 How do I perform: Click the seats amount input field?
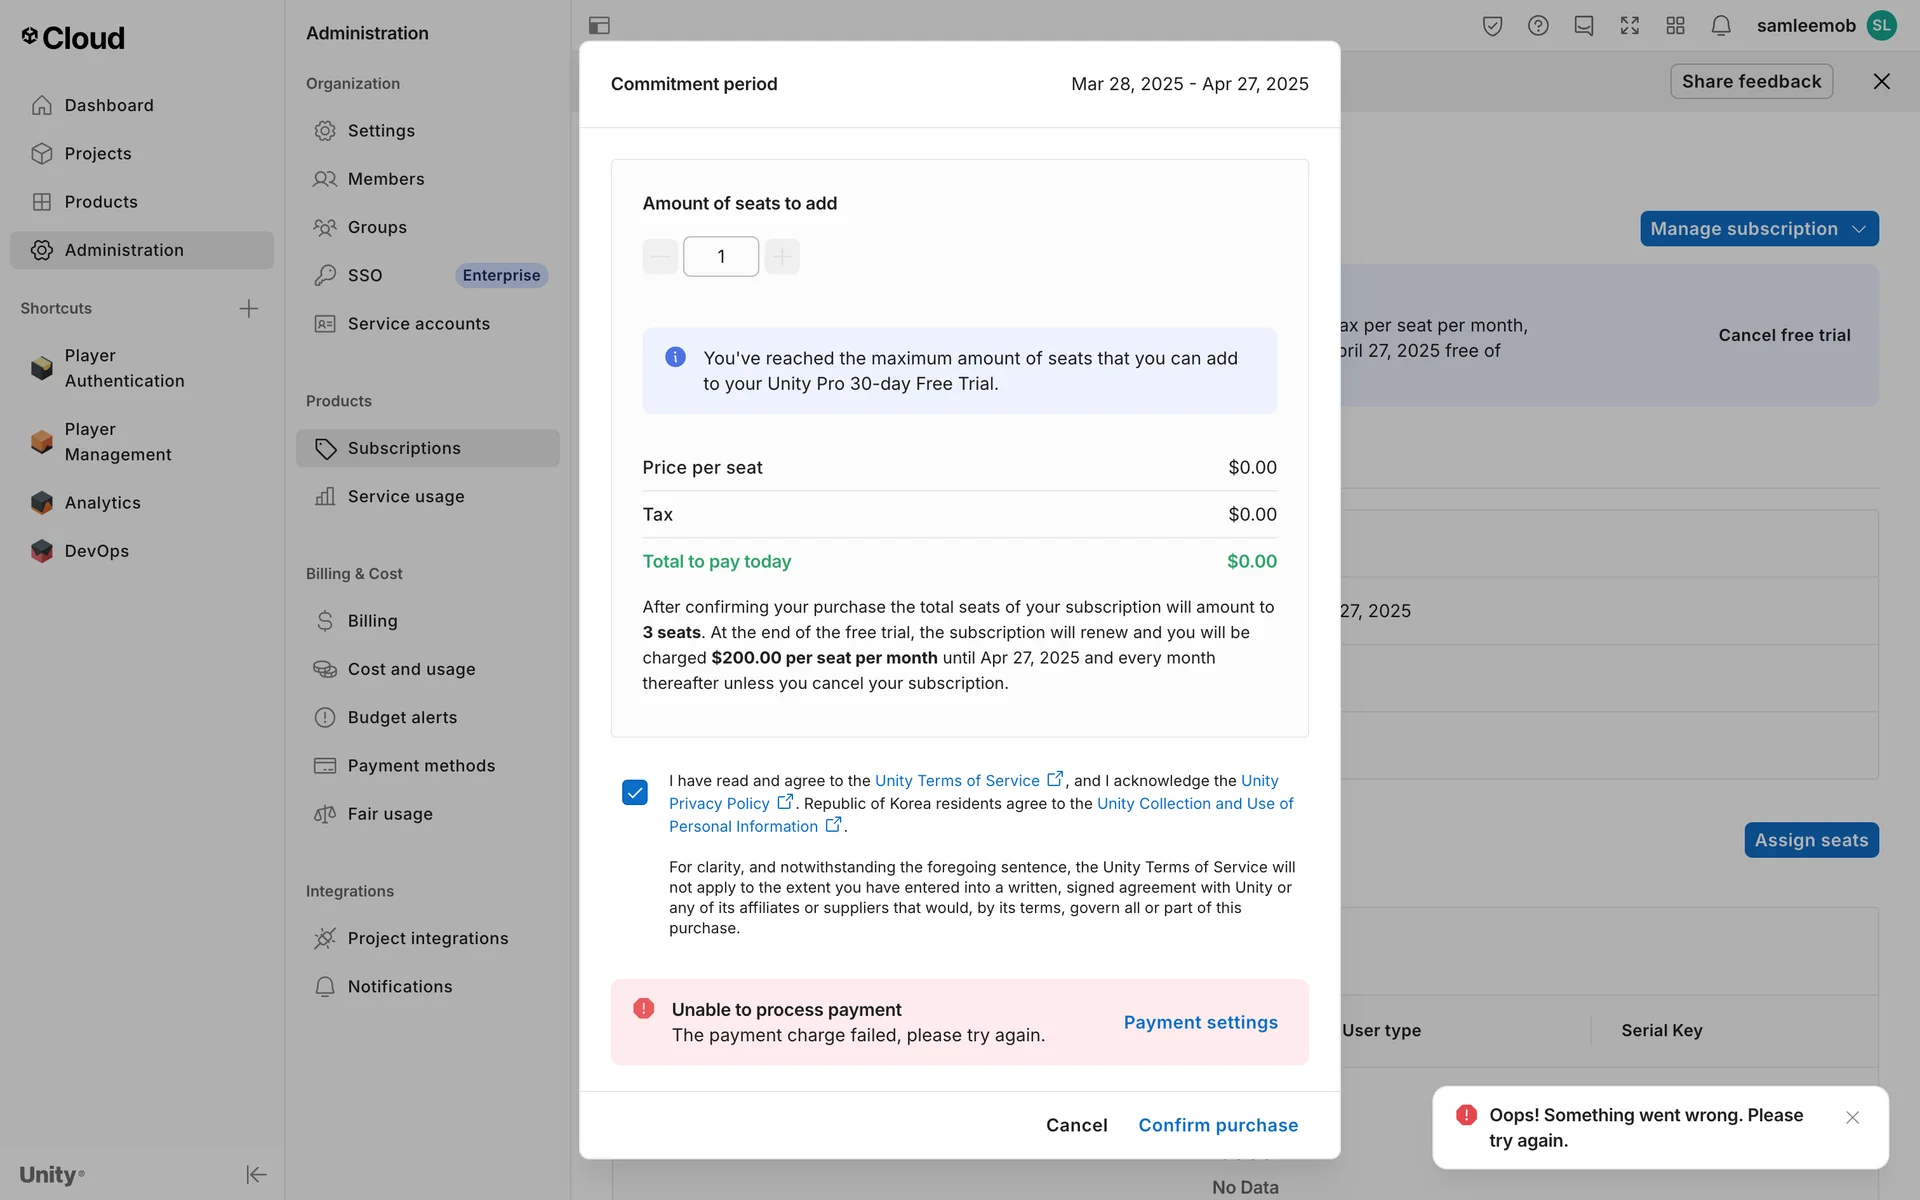(720, 257)
